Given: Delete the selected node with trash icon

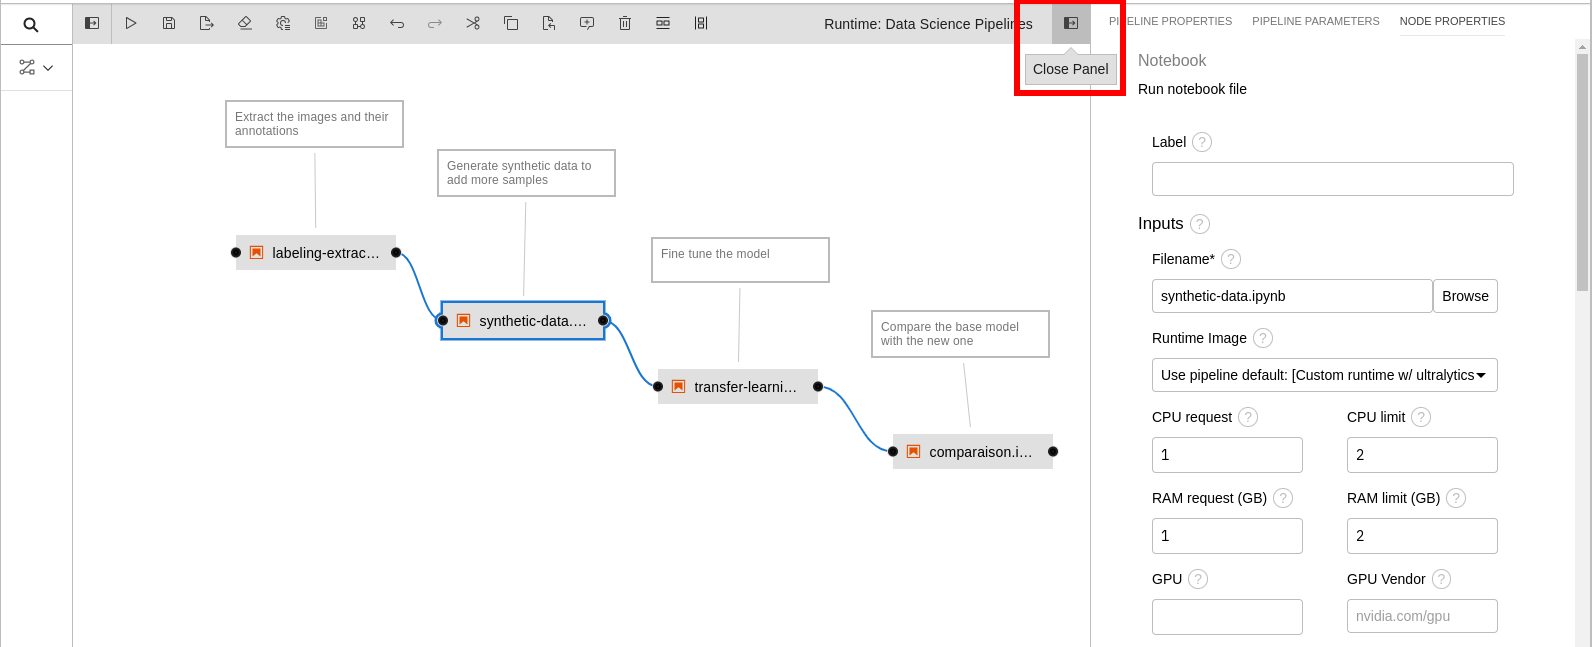Looking at the screenshot, I should pyautogui.click(x=625, y=23).
